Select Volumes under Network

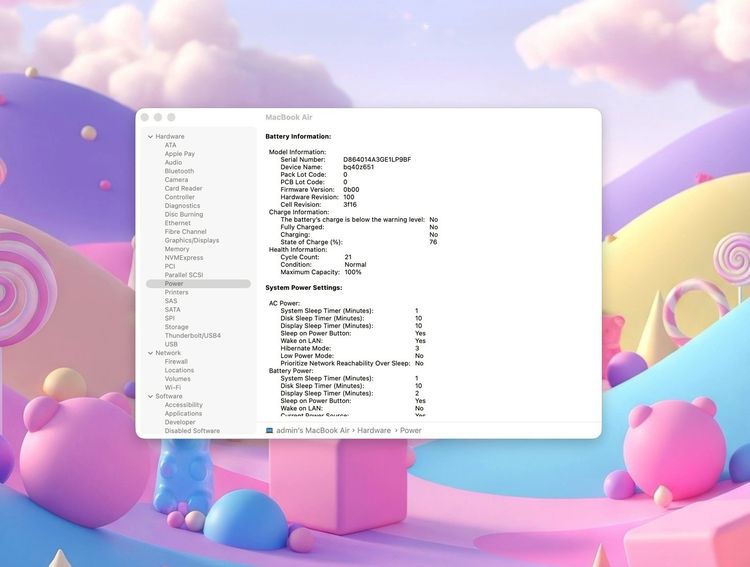[x=177, y=379]
